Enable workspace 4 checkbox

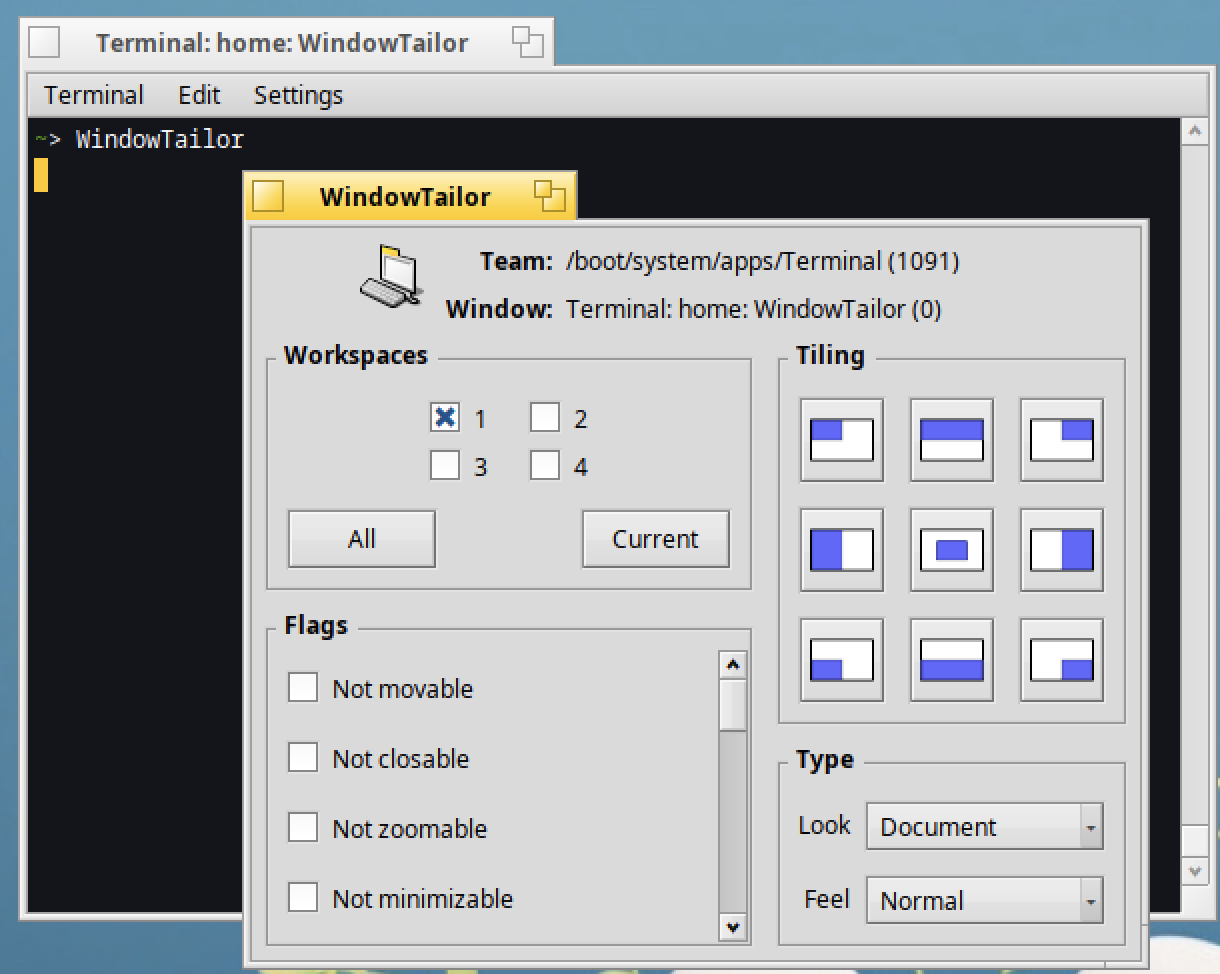tap(545, 465)
